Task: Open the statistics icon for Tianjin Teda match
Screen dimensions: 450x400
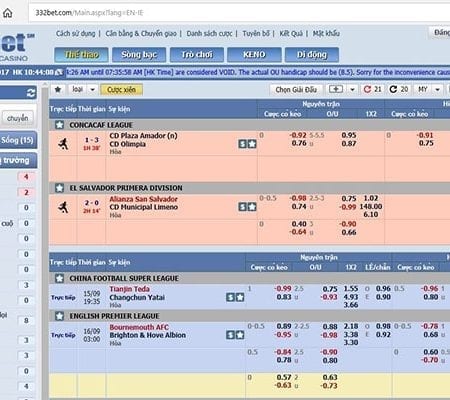Action: point(230,297)
